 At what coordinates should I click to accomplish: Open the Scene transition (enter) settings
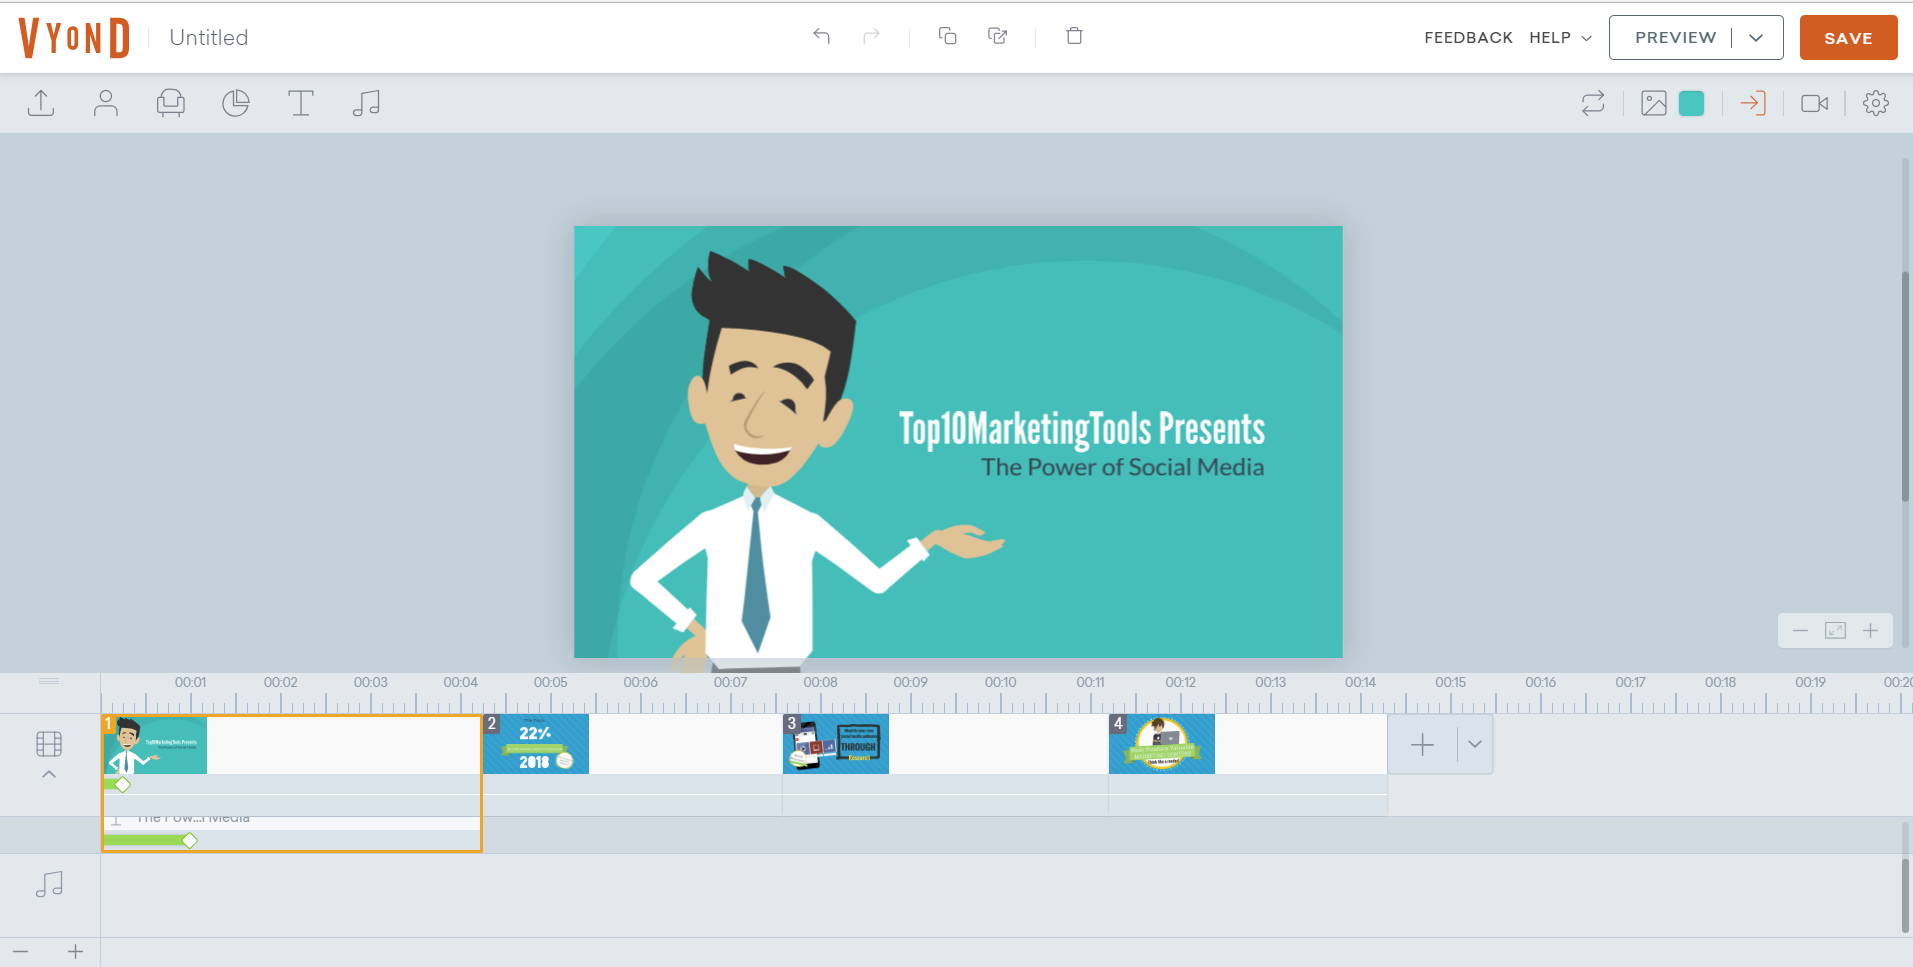point(1753,103)
